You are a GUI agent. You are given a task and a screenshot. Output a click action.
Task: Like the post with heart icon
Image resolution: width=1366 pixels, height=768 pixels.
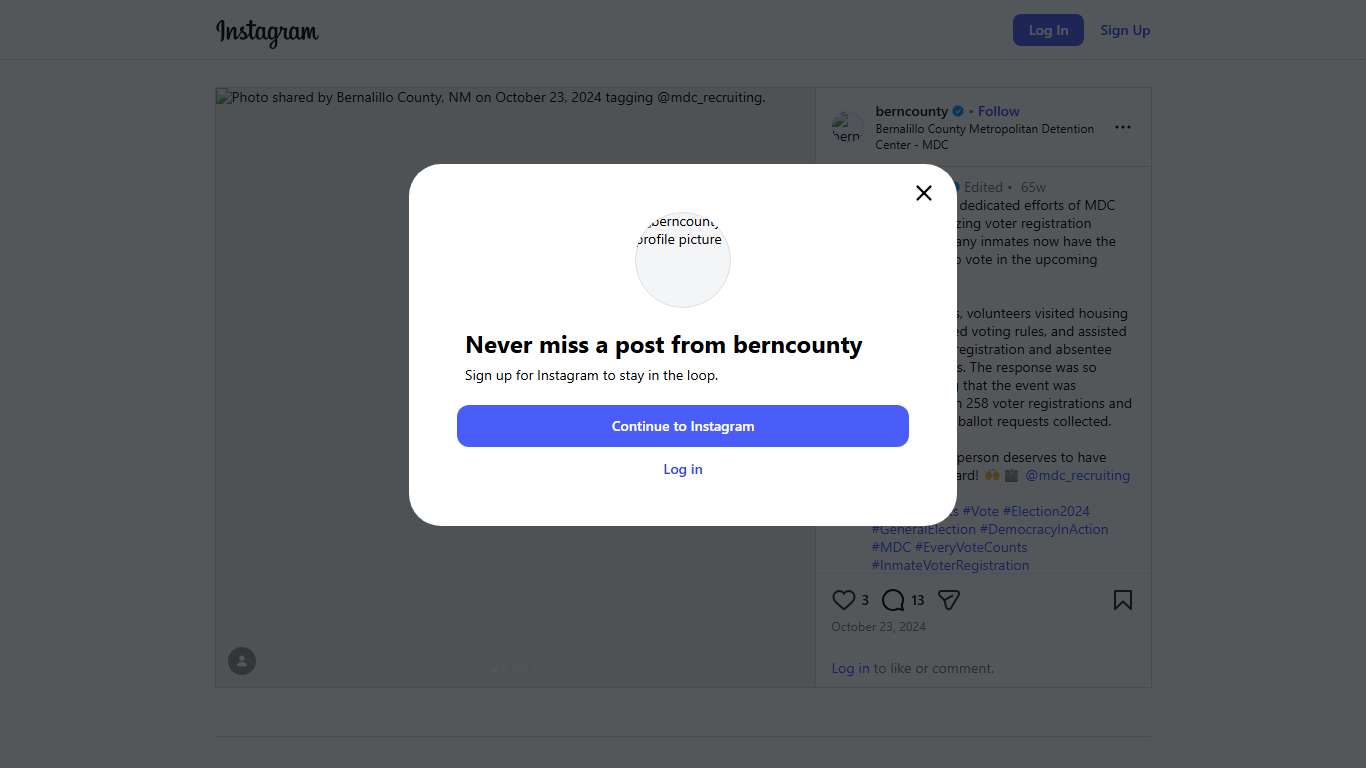click(843, 600)
